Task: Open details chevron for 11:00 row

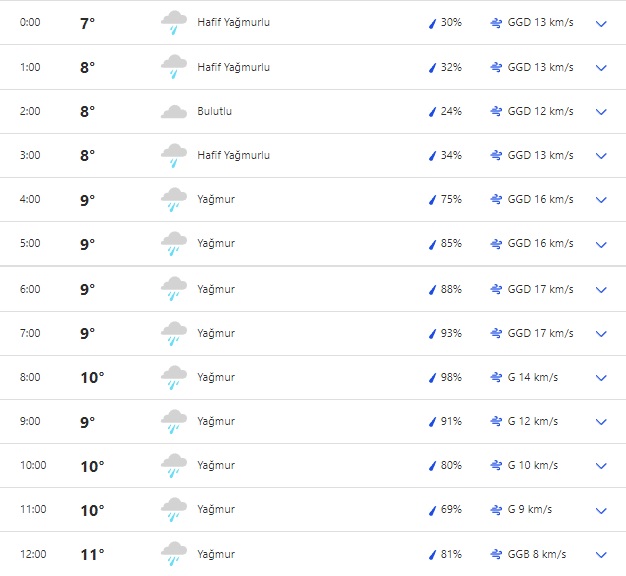Action: click(x=601, y=510)
